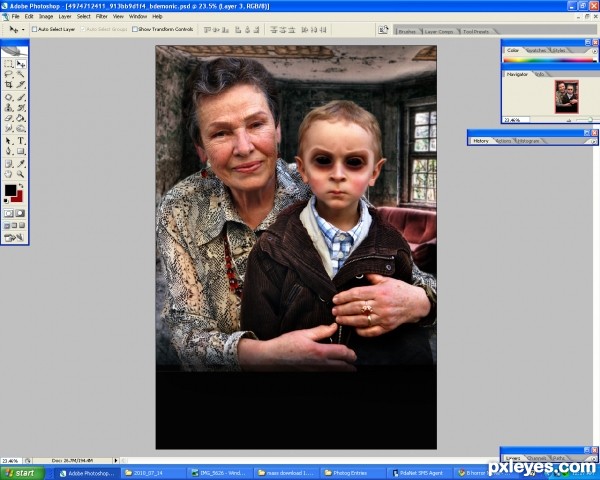
Task: Select the Hand tool
Action: tap(9, 175)
